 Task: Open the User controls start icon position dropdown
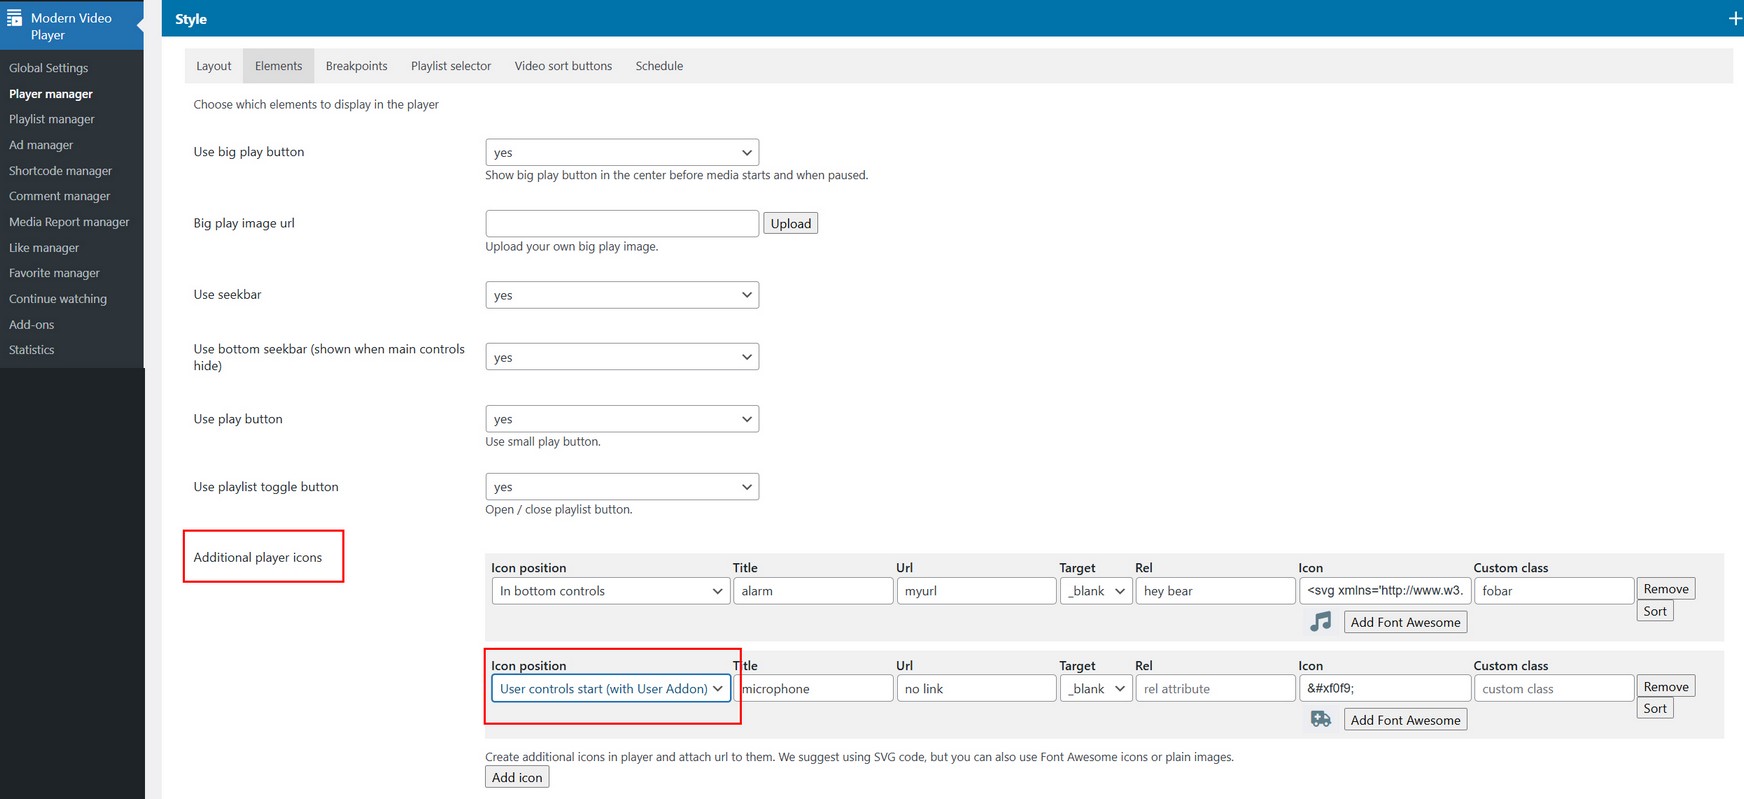tap(610, 689)
